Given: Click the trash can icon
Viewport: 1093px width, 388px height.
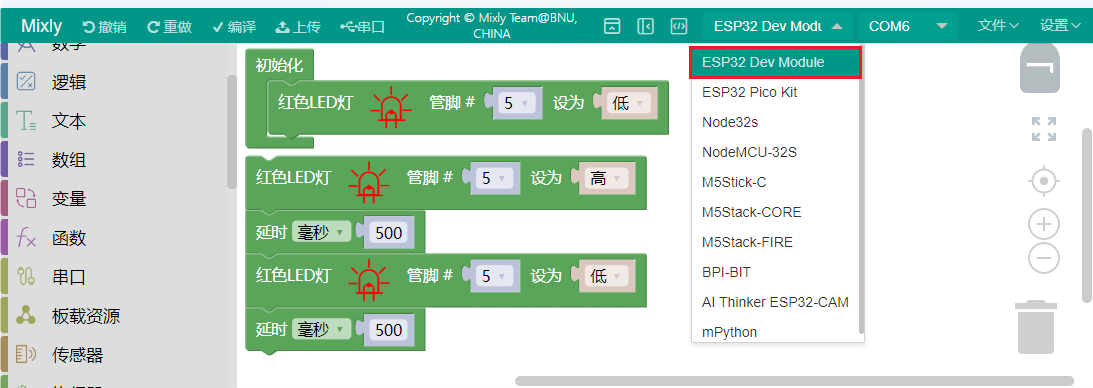Looking at the screenshot, I should [x=1036, y=327].
